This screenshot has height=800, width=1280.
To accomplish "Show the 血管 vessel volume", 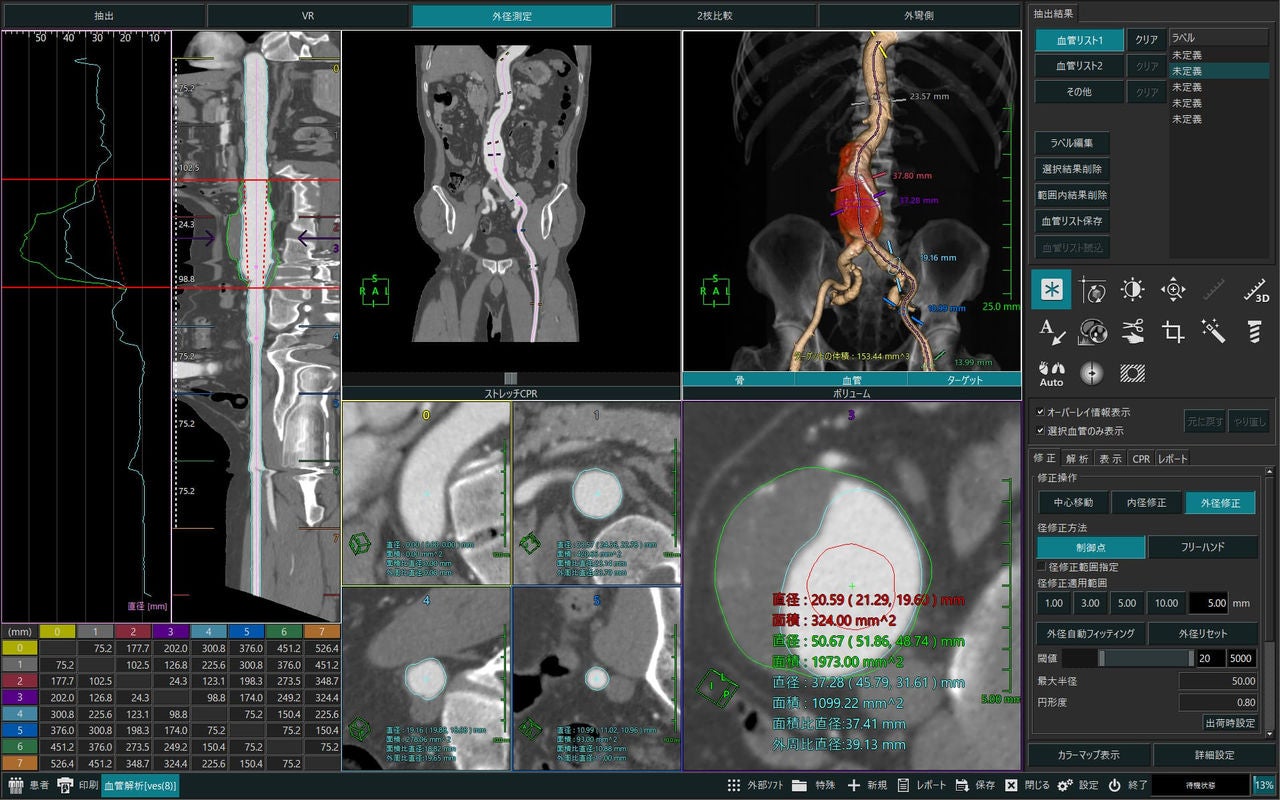I will coord(851,380).
